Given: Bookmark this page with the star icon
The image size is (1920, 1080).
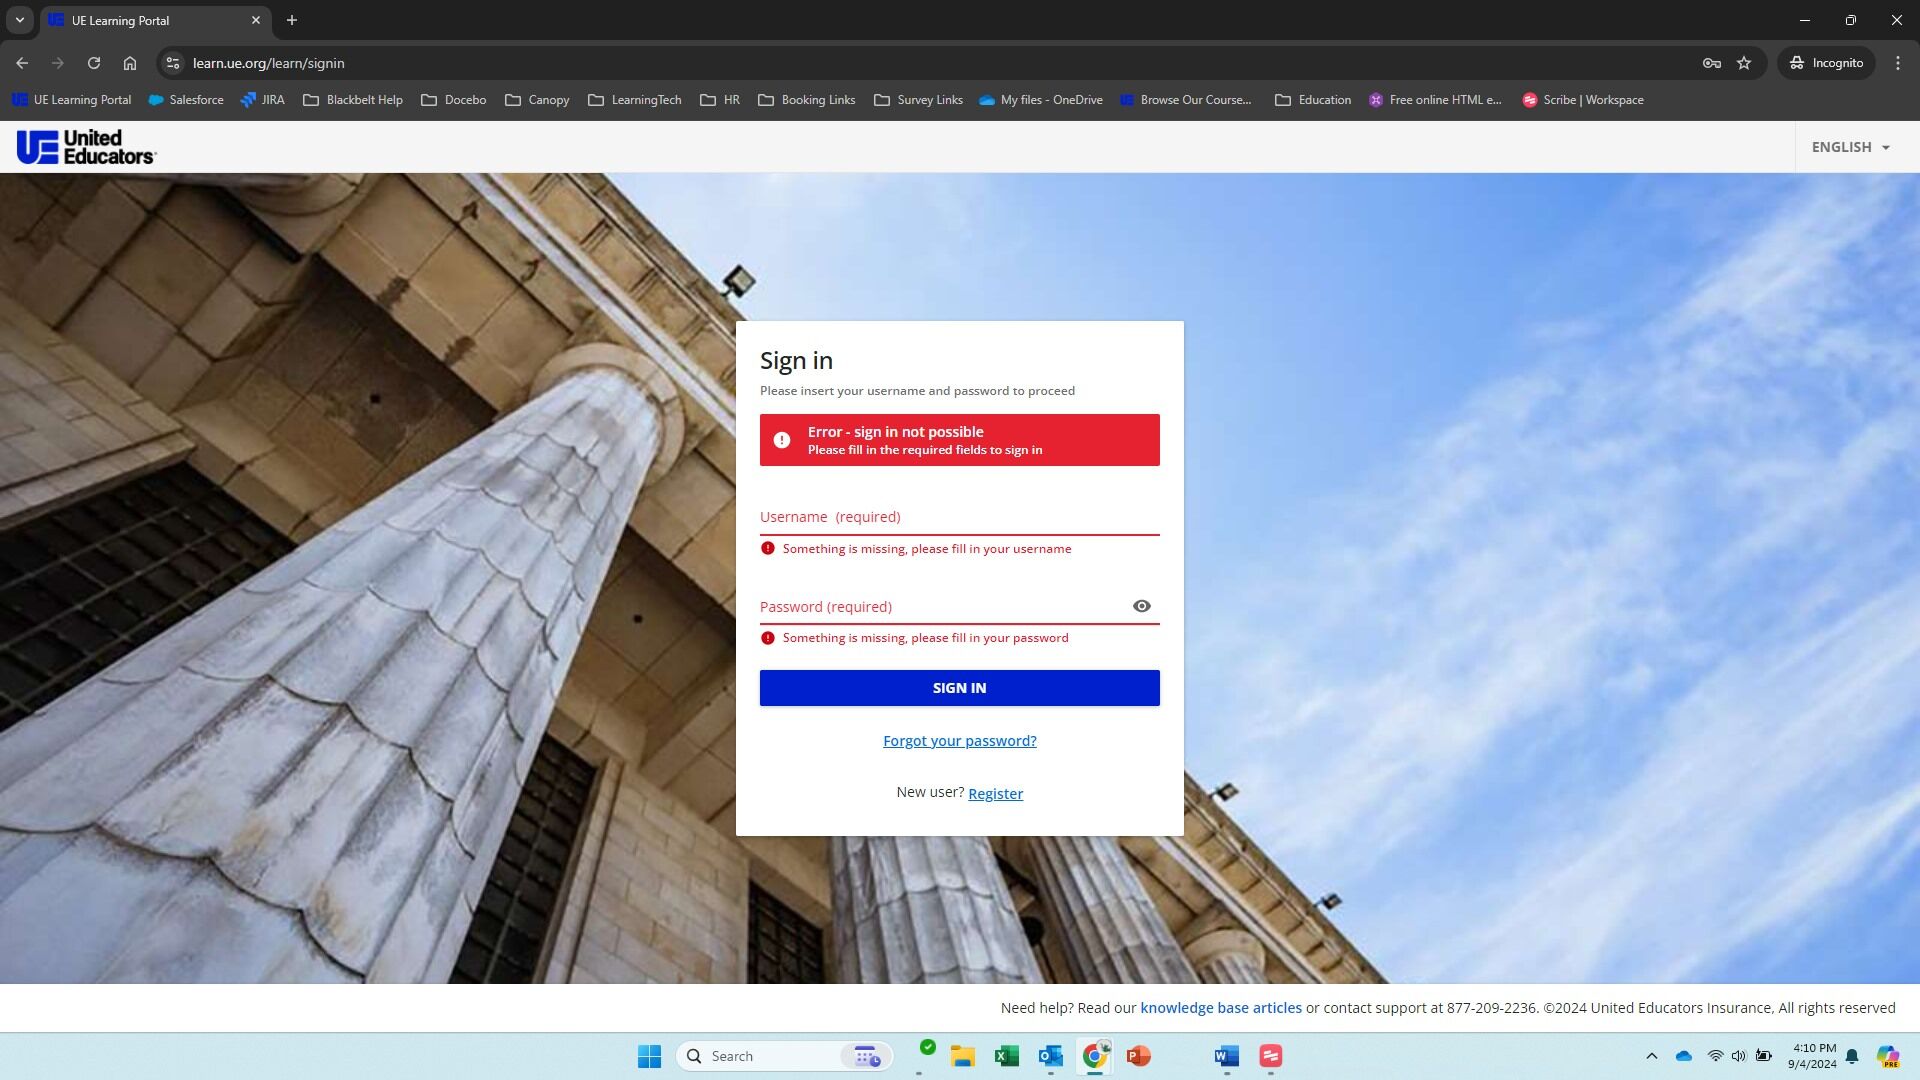Looking at the screenshot, I should point(1744,63).
